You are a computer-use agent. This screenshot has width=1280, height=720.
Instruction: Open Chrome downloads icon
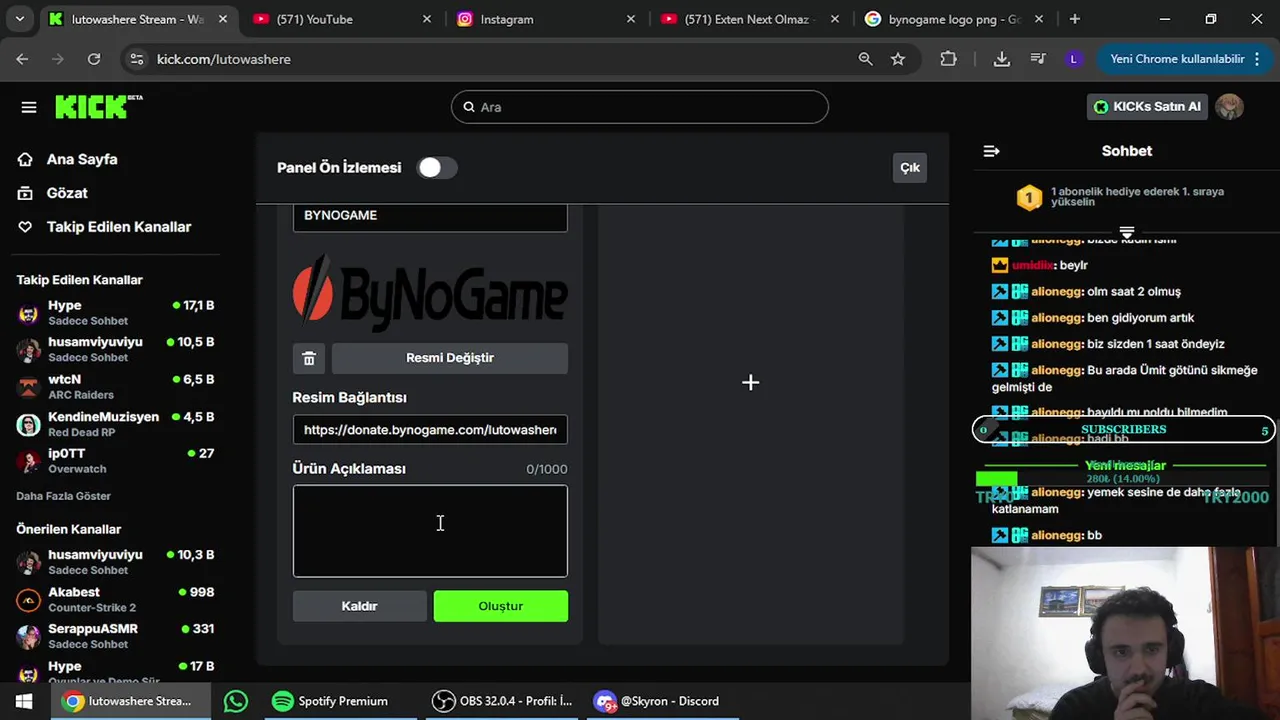1002,59
